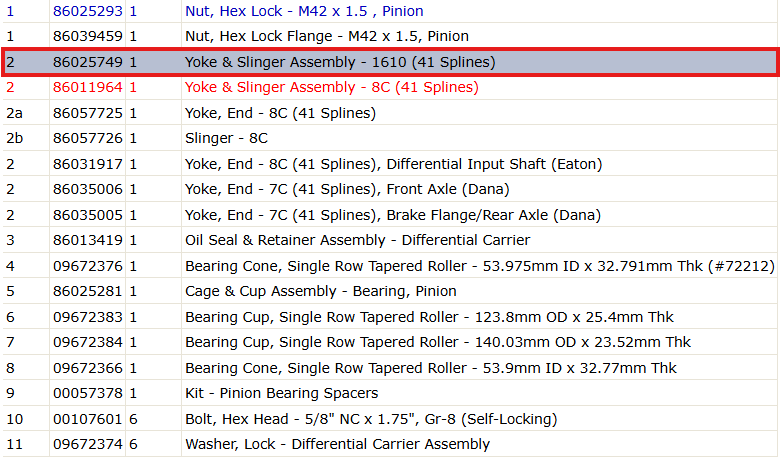
Task: Select the Slinger - 8C row
Action: pyautogui.click(x=390, y=138)
